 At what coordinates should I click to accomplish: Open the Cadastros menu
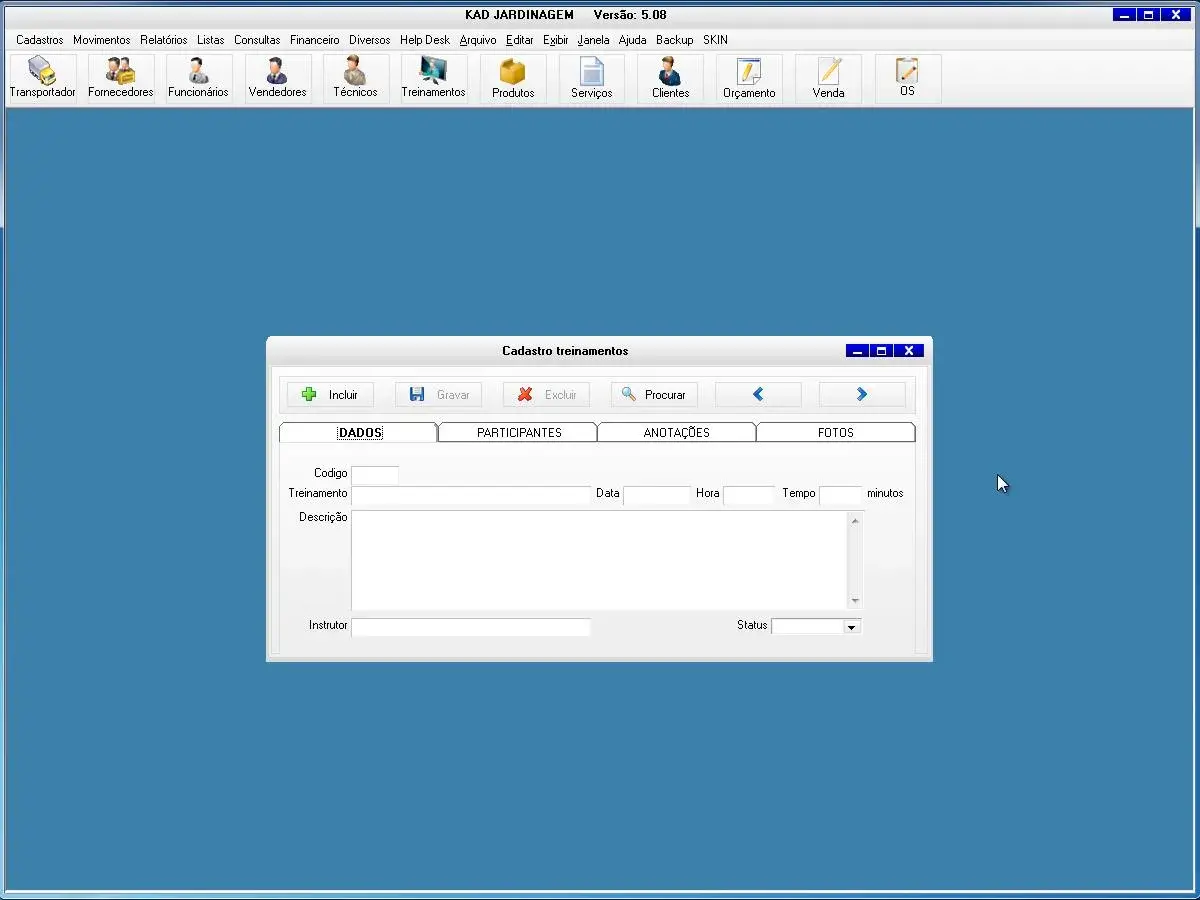[39, 40]
